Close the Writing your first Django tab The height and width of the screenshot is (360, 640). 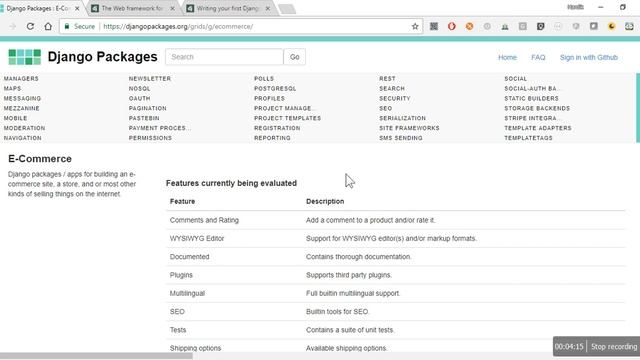[268, 9]
